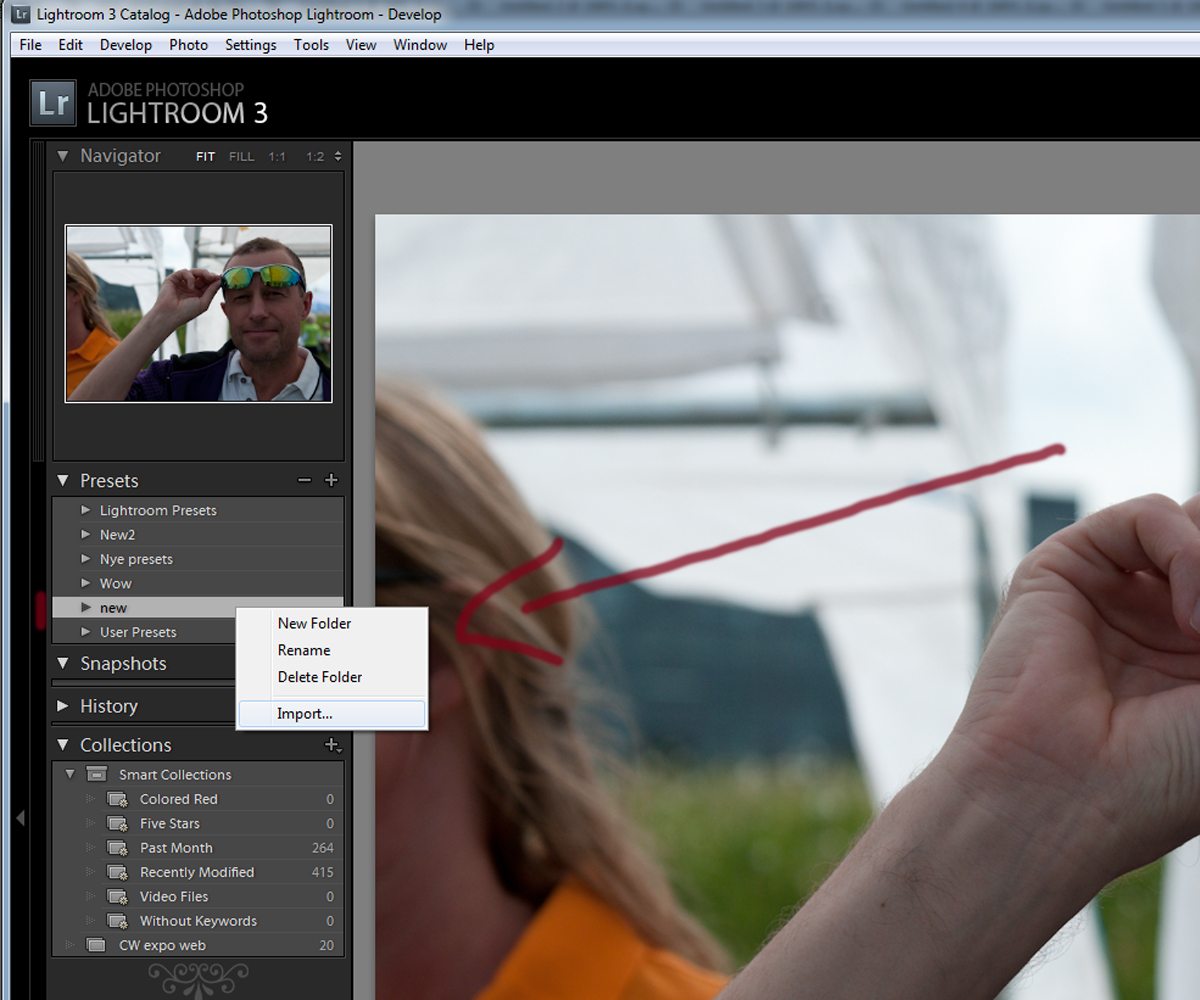Open the Develop menu
The width and height of the screenshot is (1200, 1000).
(x=126, y=45)
